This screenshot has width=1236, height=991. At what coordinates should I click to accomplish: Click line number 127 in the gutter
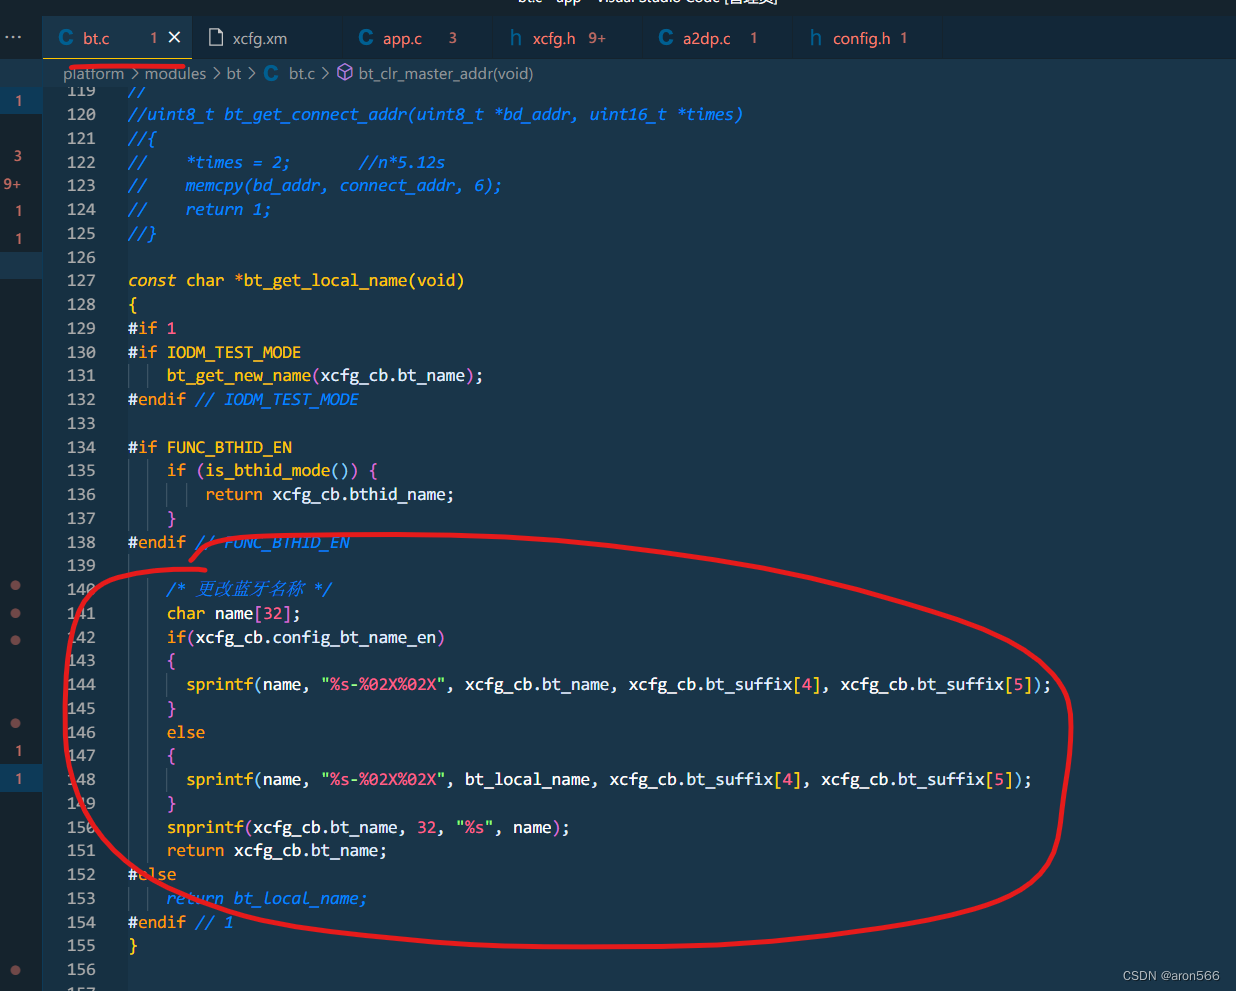coord(81,281)
